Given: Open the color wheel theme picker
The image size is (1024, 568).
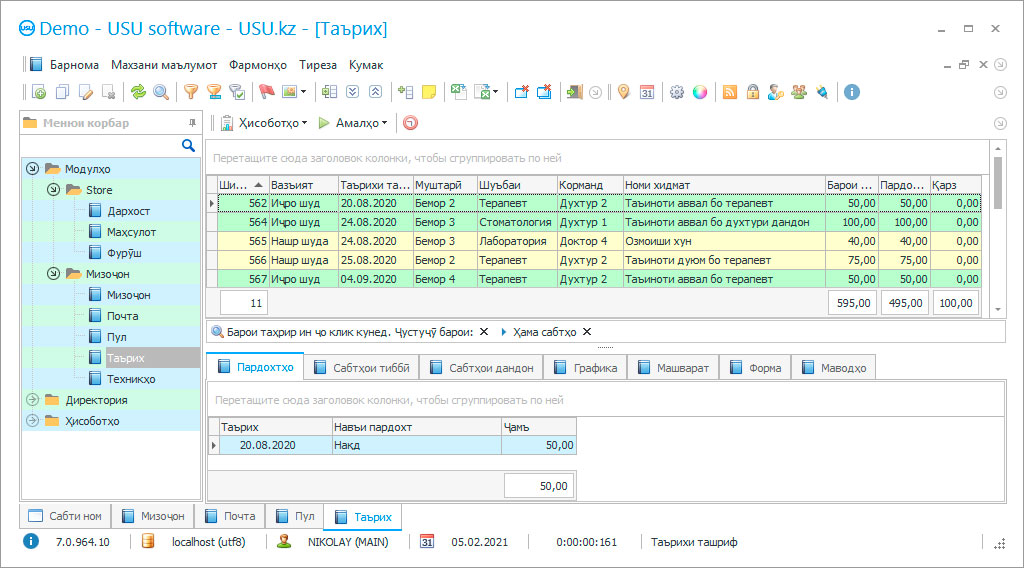Looking at the screenshot, I should (700, 92).
